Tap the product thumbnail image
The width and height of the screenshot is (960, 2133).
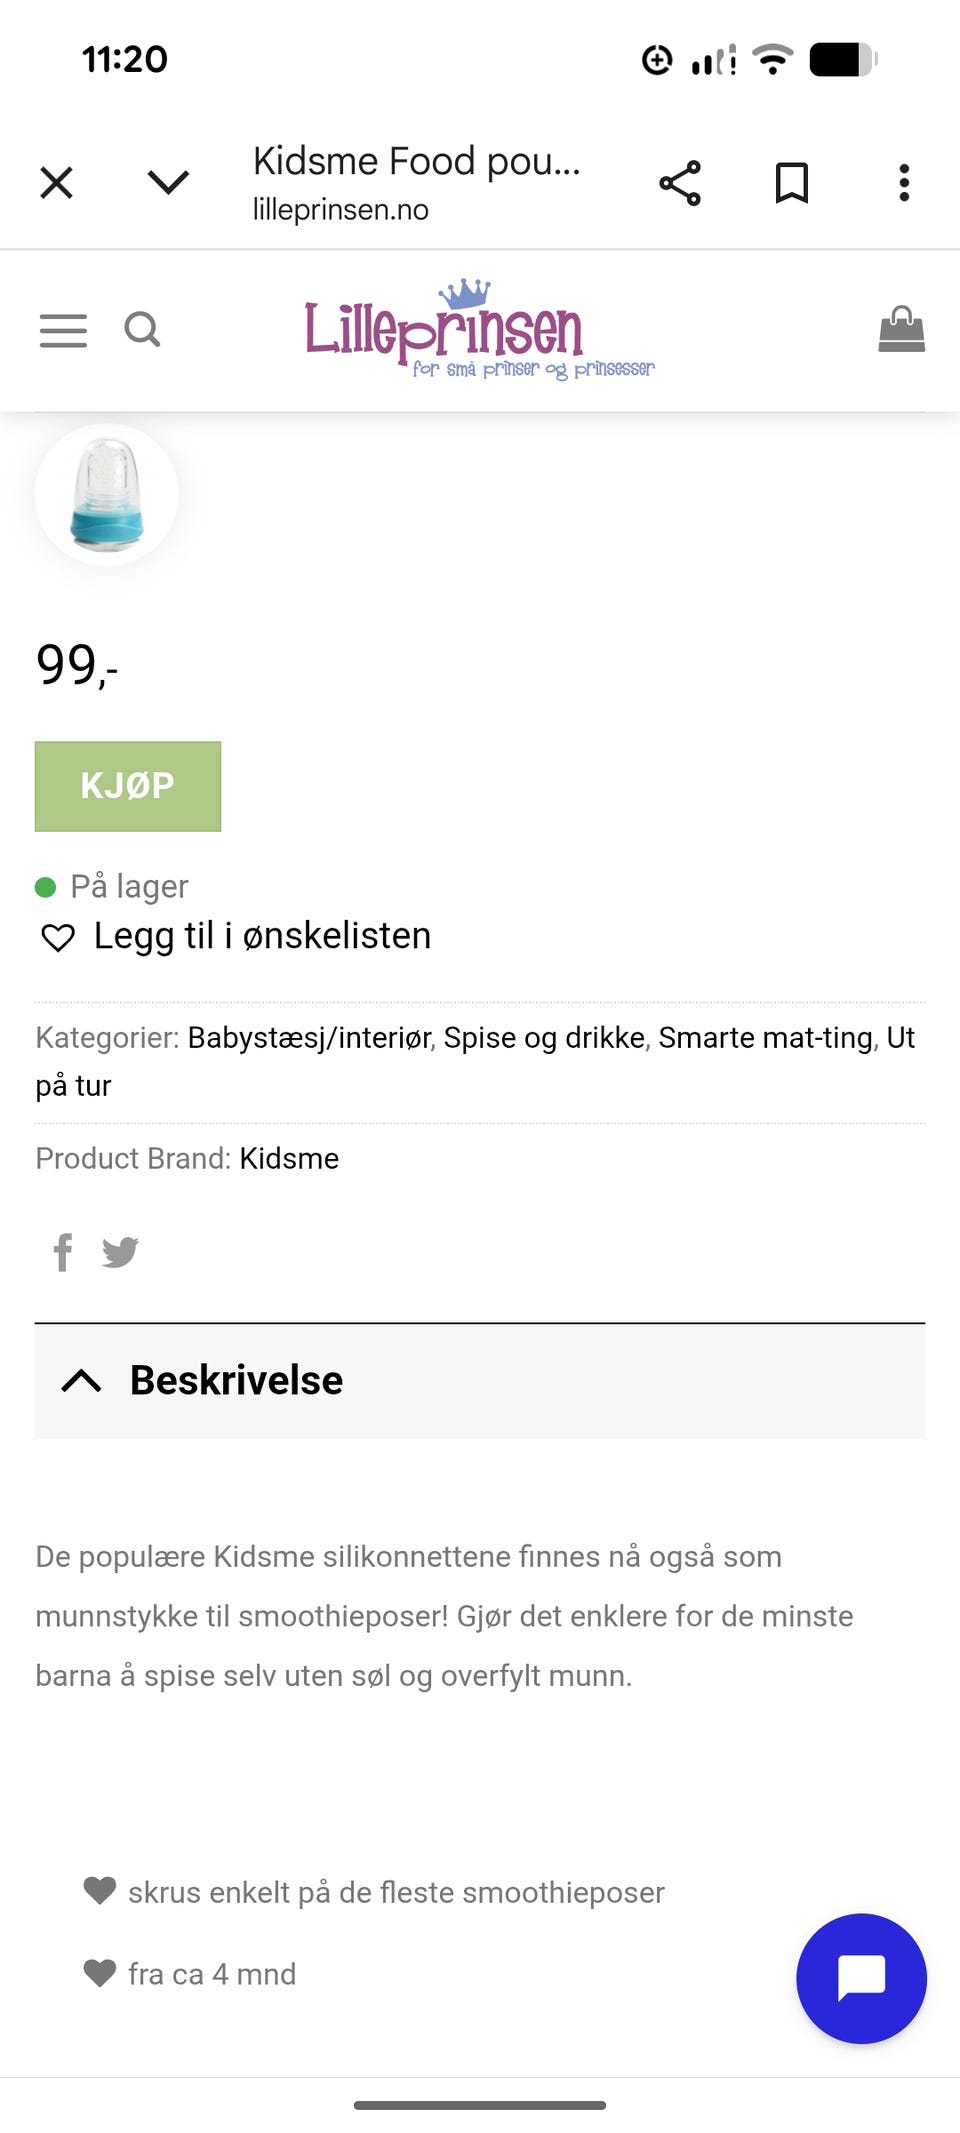[x=105, y=492]
